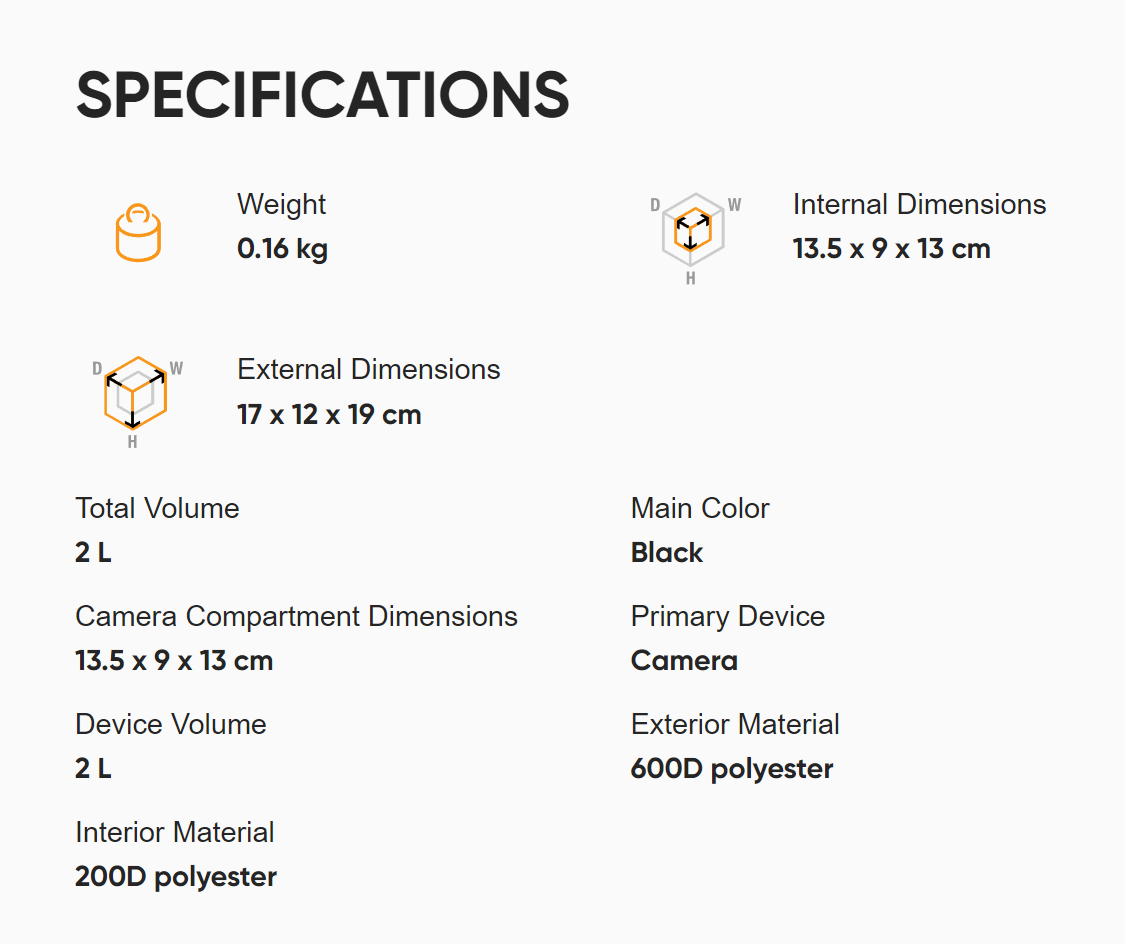Select the 600D polyester exterior value
Image resolution: width=1125 pixels, height=944 pixels.
731,769
